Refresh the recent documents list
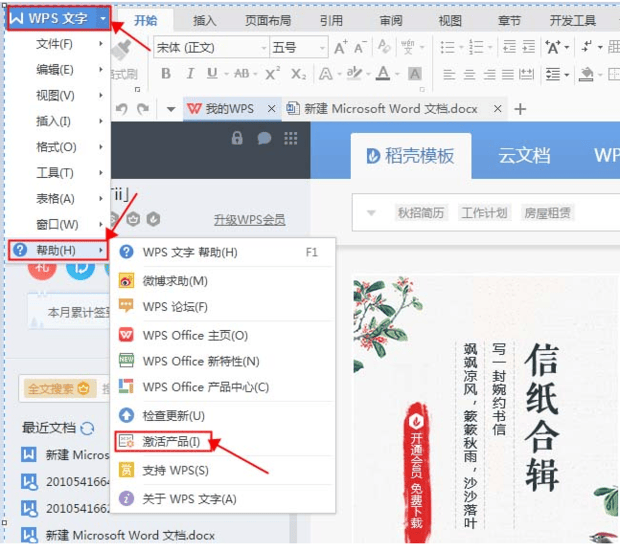The width and height of the screenshot is (620, 551). [87, 428]
